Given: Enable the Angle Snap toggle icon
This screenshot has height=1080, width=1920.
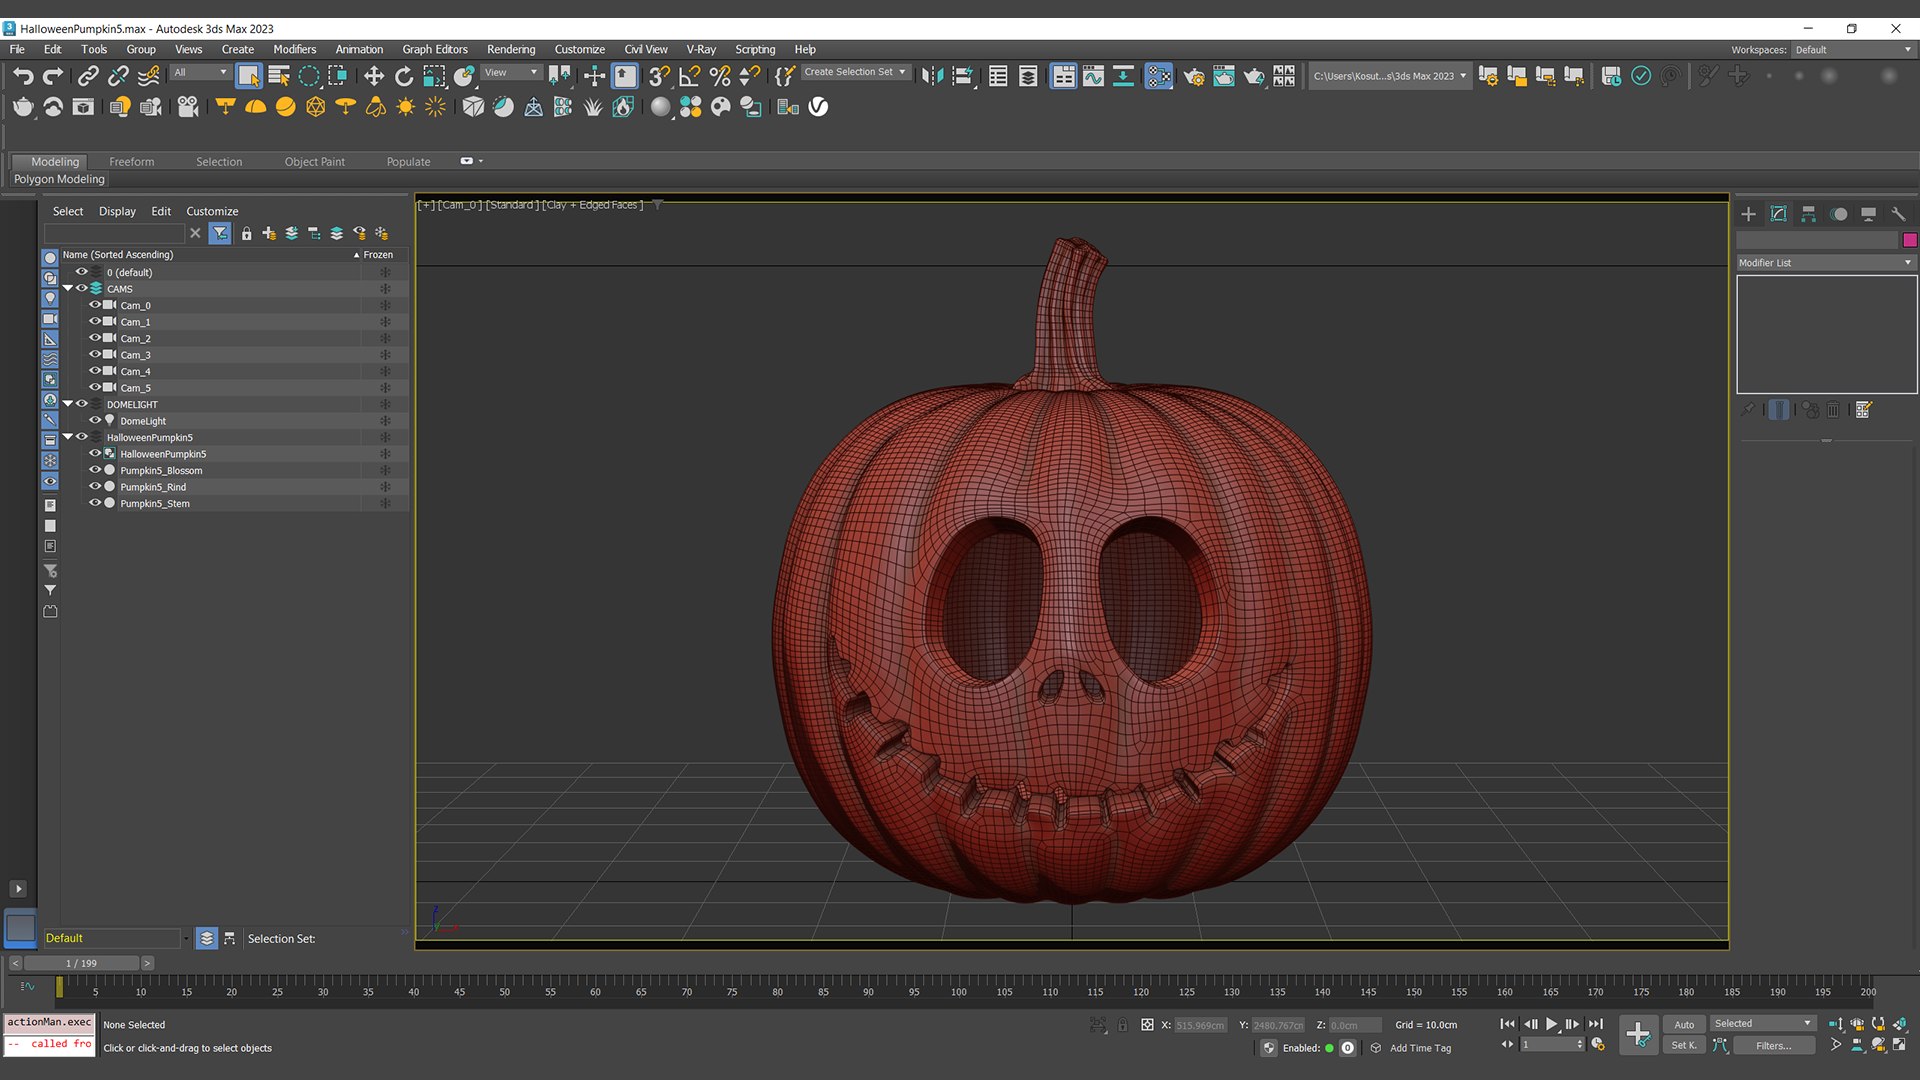Looking at the screenshot, I should (690, 76).
